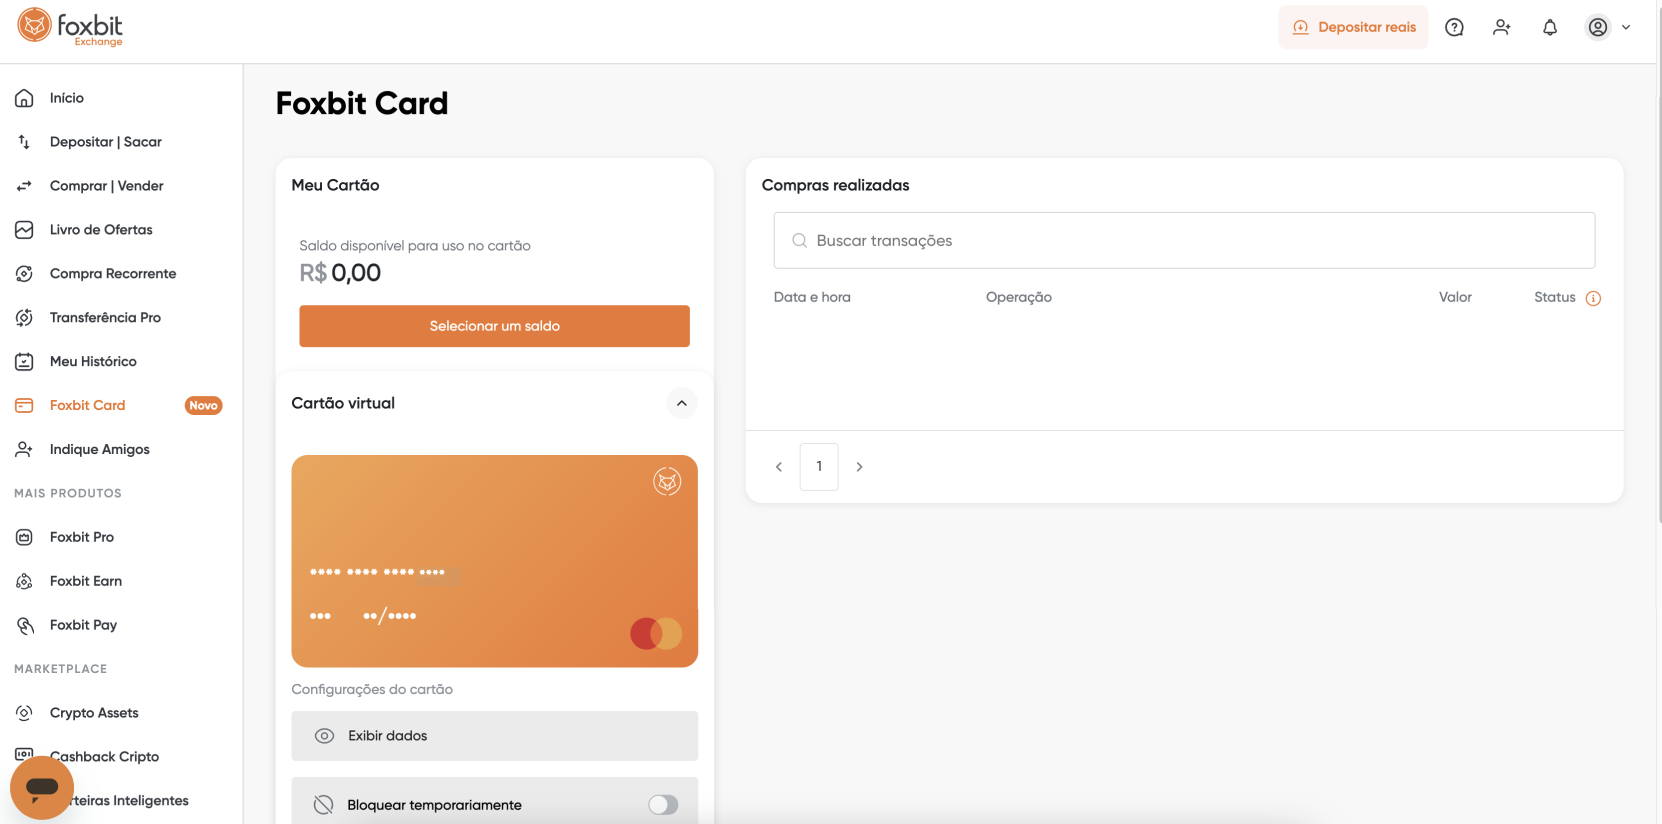Image resolution: width=1662 pixels, height=824 pixels.
Task: Open Cashback Cripto link
Action: pyautogui.click(x=105, y=757)
